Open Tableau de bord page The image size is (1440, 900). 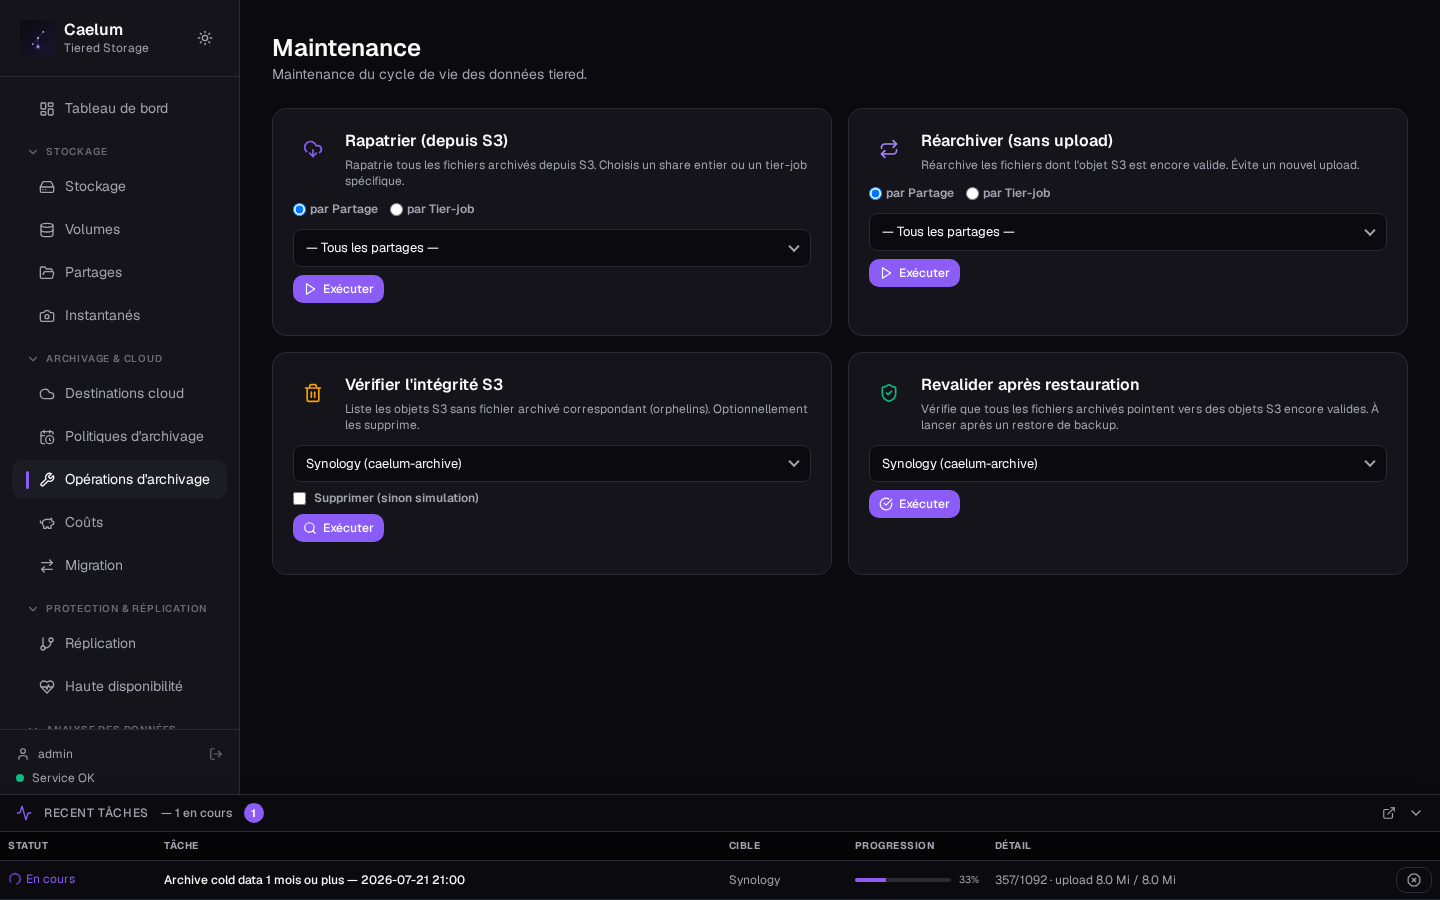pyautogui.click(x=119, y=109)
